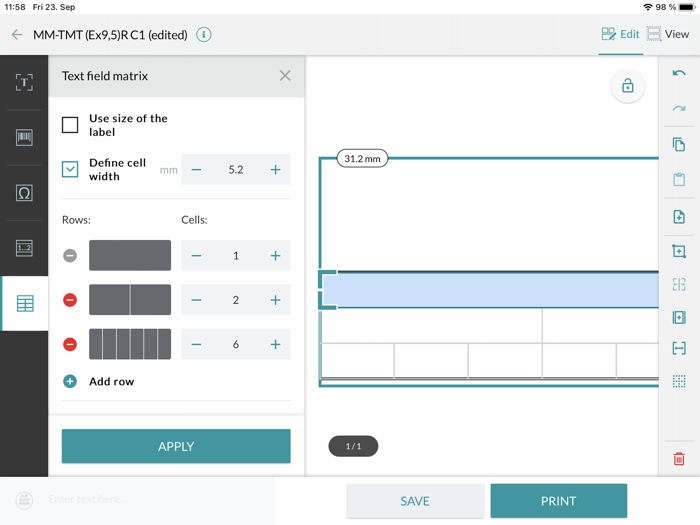The image size is (700, 525).
Task: Apply the matrix settings
Action: [x=176, y=446]
